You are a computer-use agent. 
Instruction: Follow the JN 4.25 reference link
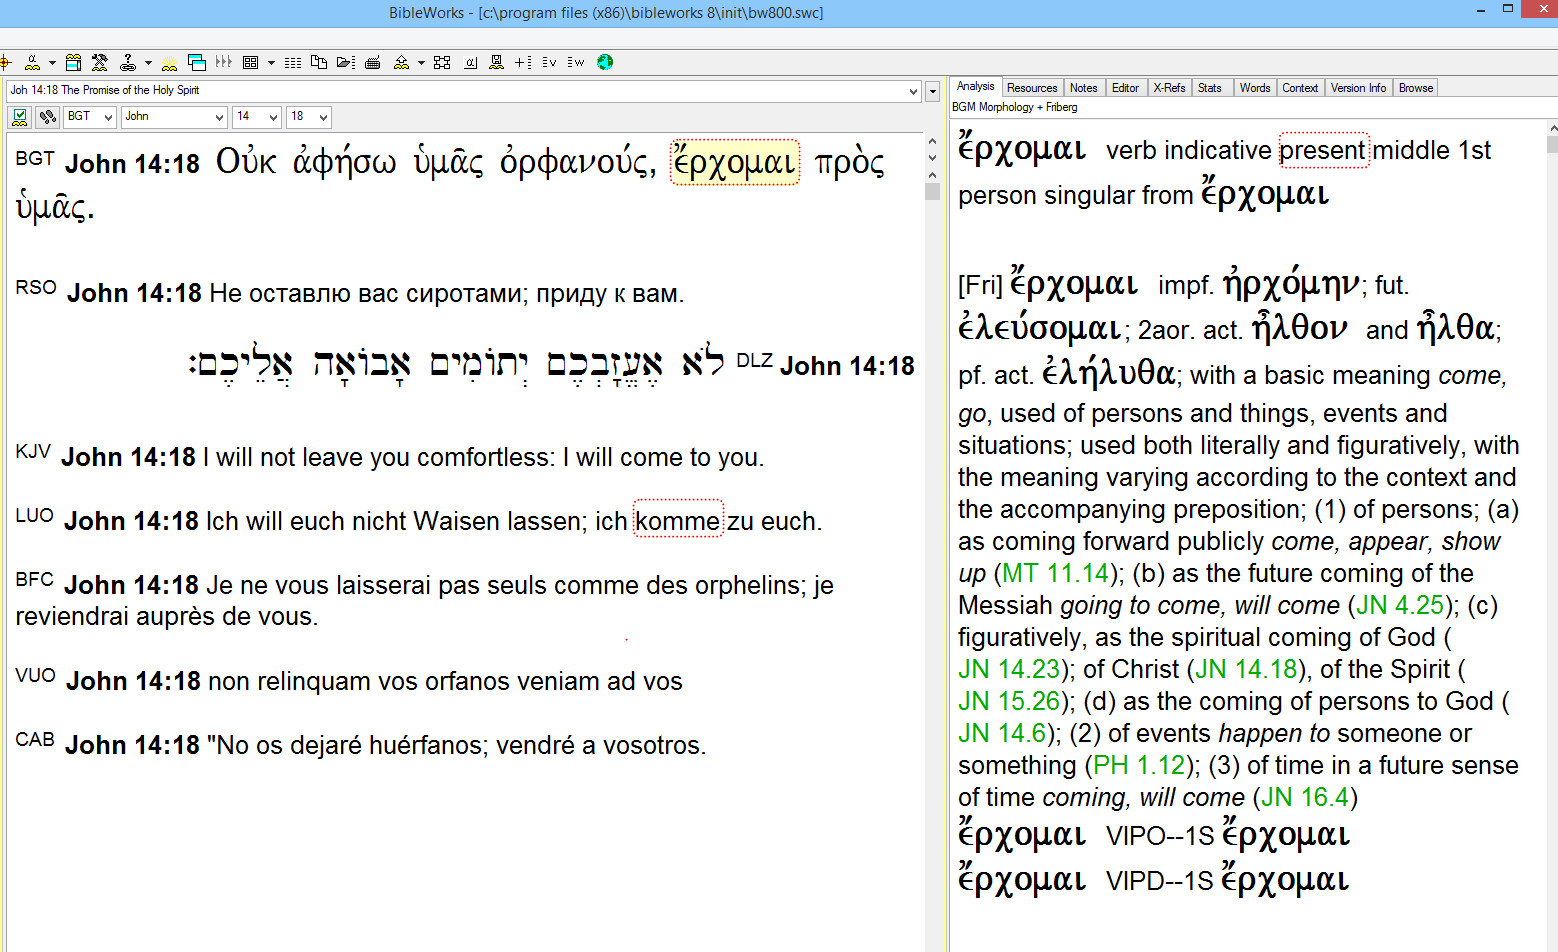click(1400, 605)
